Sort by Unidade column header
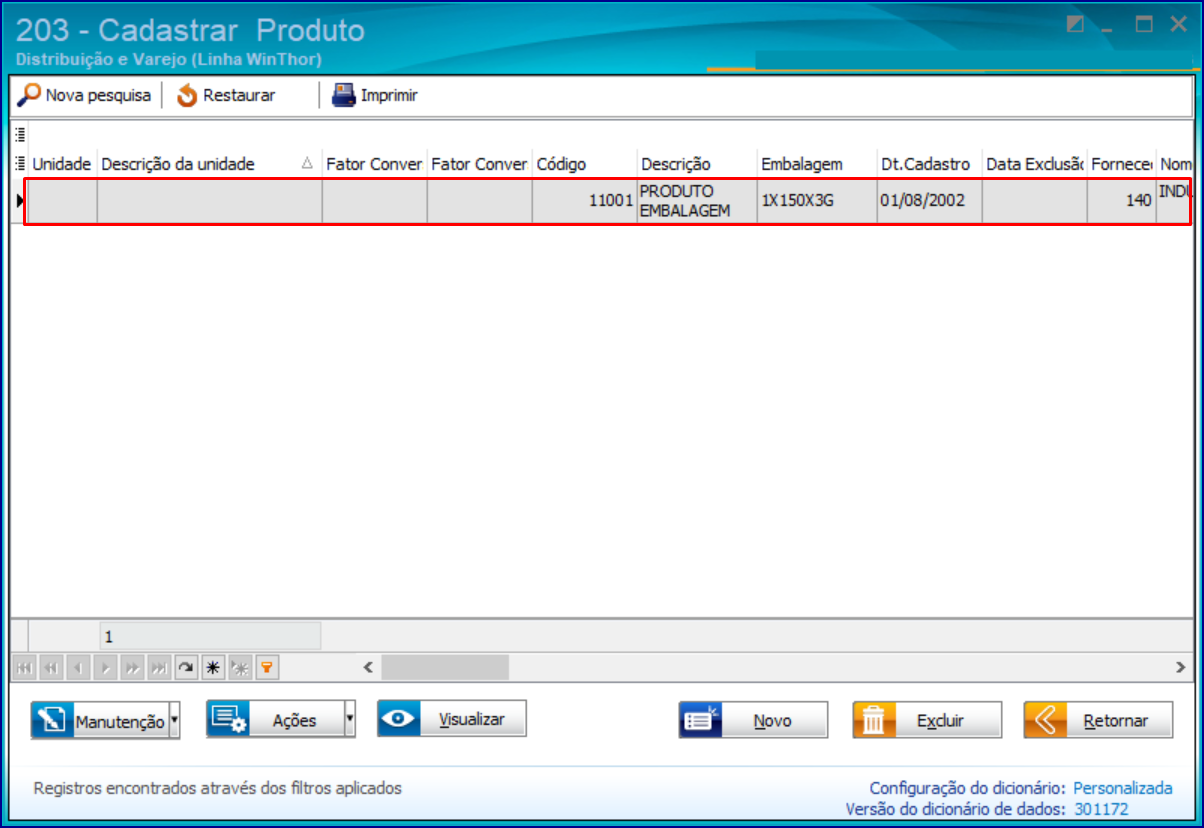Screen dimensions: 1204x828 pyautogui.click(x=62, y=164)
